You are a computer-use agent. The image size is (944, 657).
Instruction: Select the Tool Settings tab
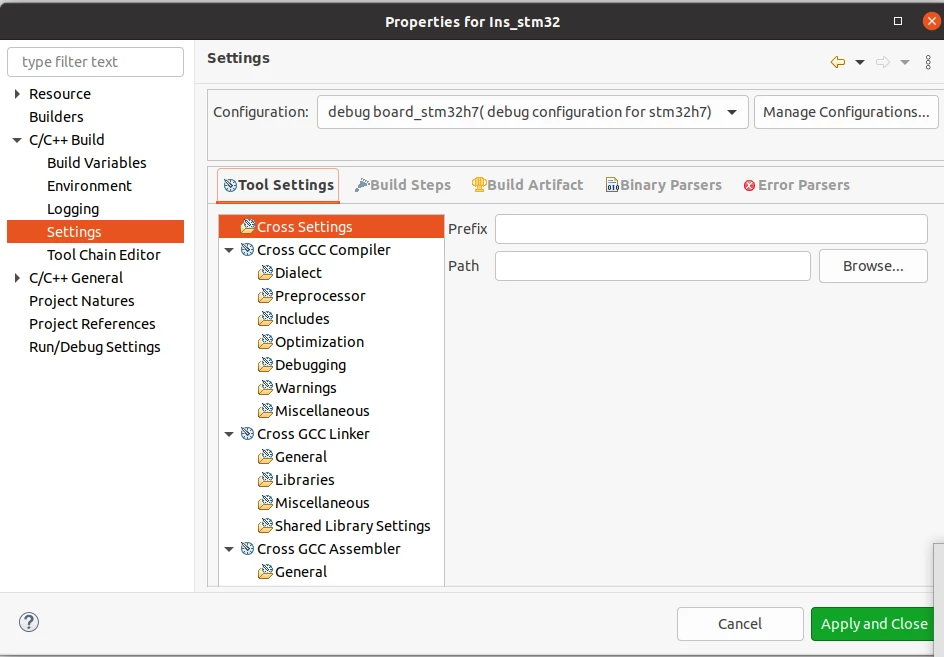278,185
